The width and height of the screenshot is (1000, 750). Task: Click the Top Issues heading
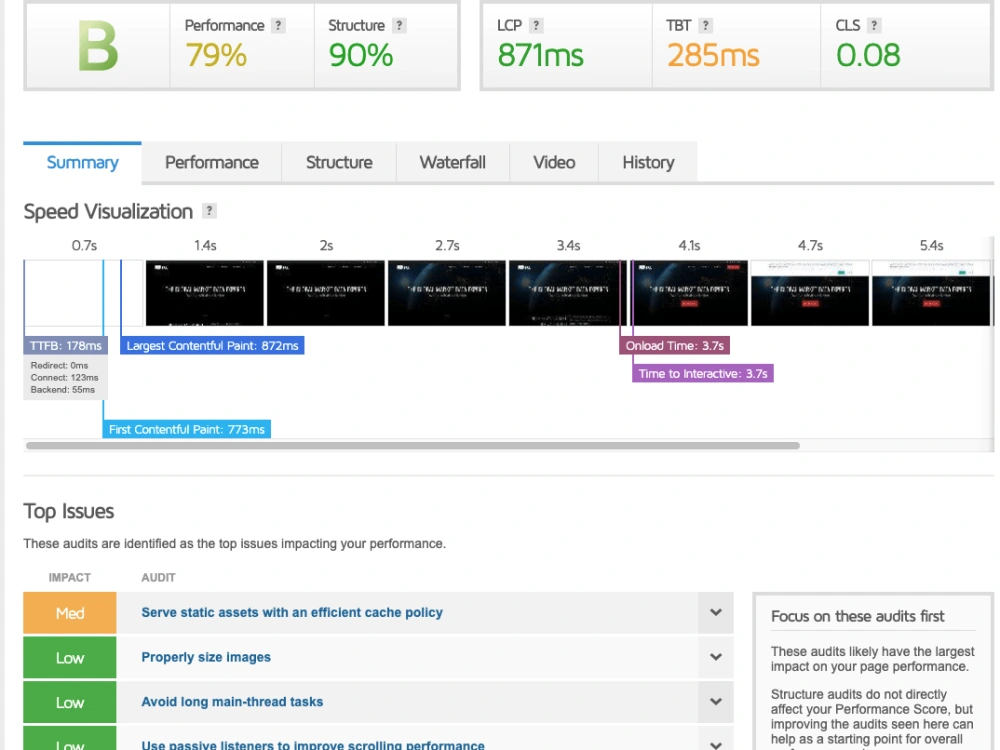point(69,511)
